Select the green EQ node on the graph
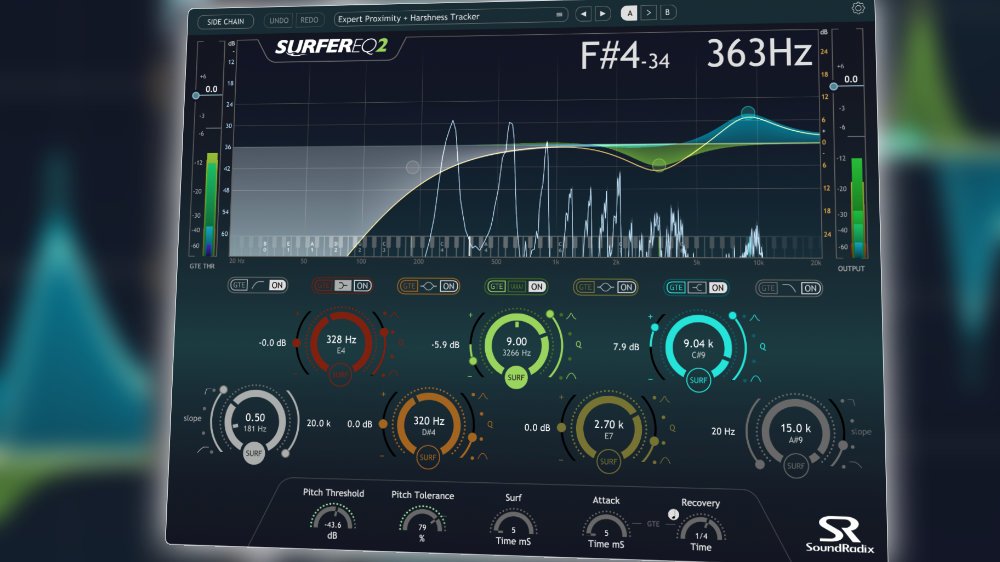Image resolution: width=1000 pixels, height=562 pixels. (659, 165)
